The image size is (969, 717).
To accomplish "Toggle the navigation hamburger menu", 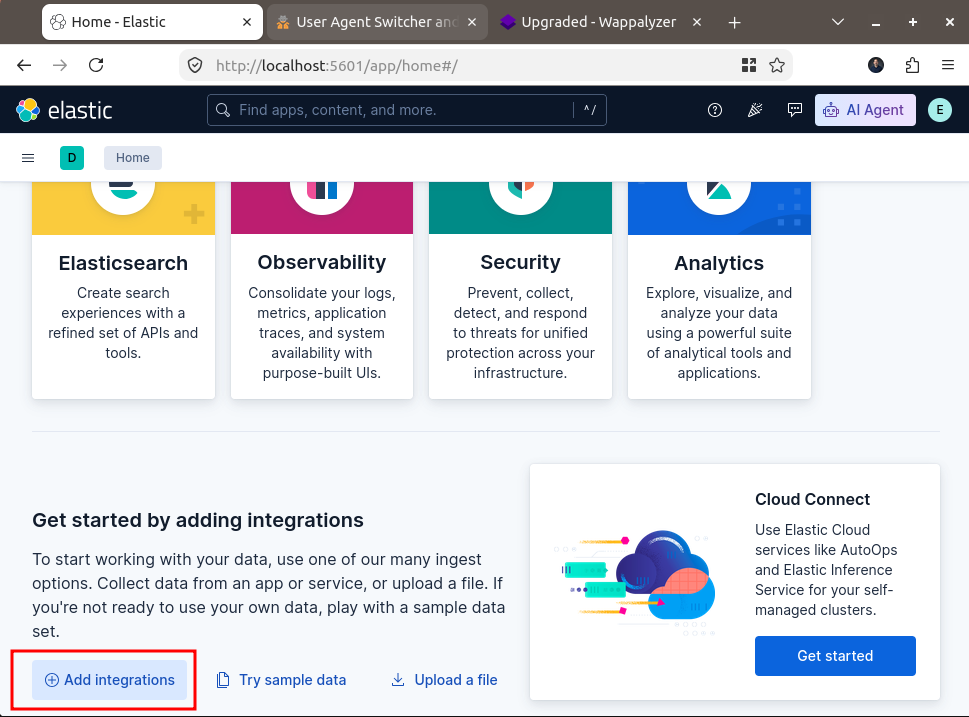I will tap(28, 158).
